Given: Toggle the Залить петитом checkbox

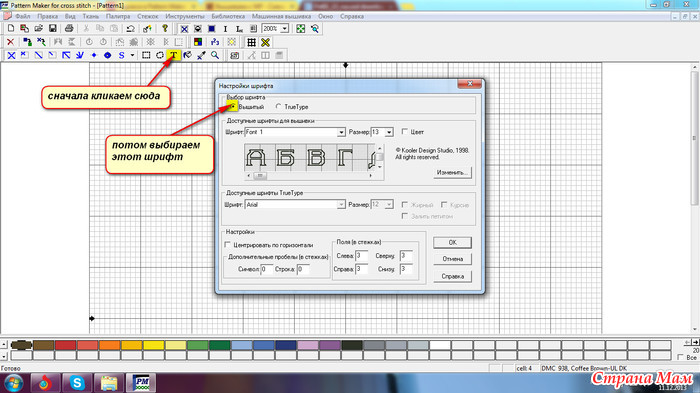Looking at the screenshot, I should [x=404, y=216].
